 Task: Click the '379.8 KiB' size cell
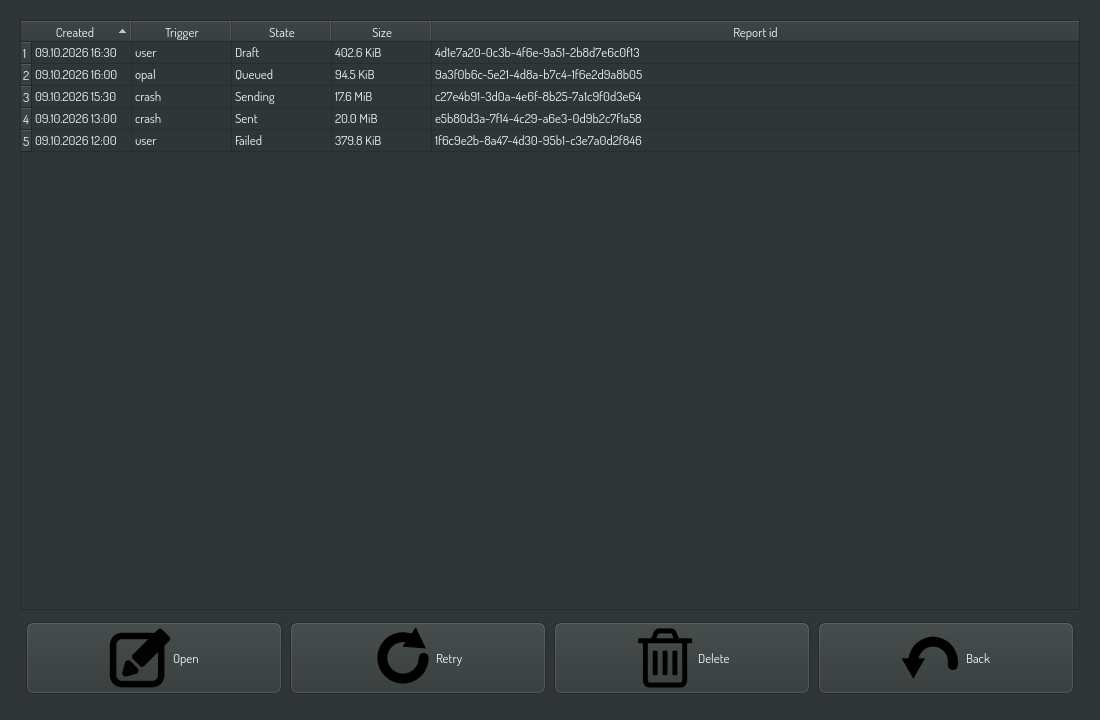[x=382, y=140]
